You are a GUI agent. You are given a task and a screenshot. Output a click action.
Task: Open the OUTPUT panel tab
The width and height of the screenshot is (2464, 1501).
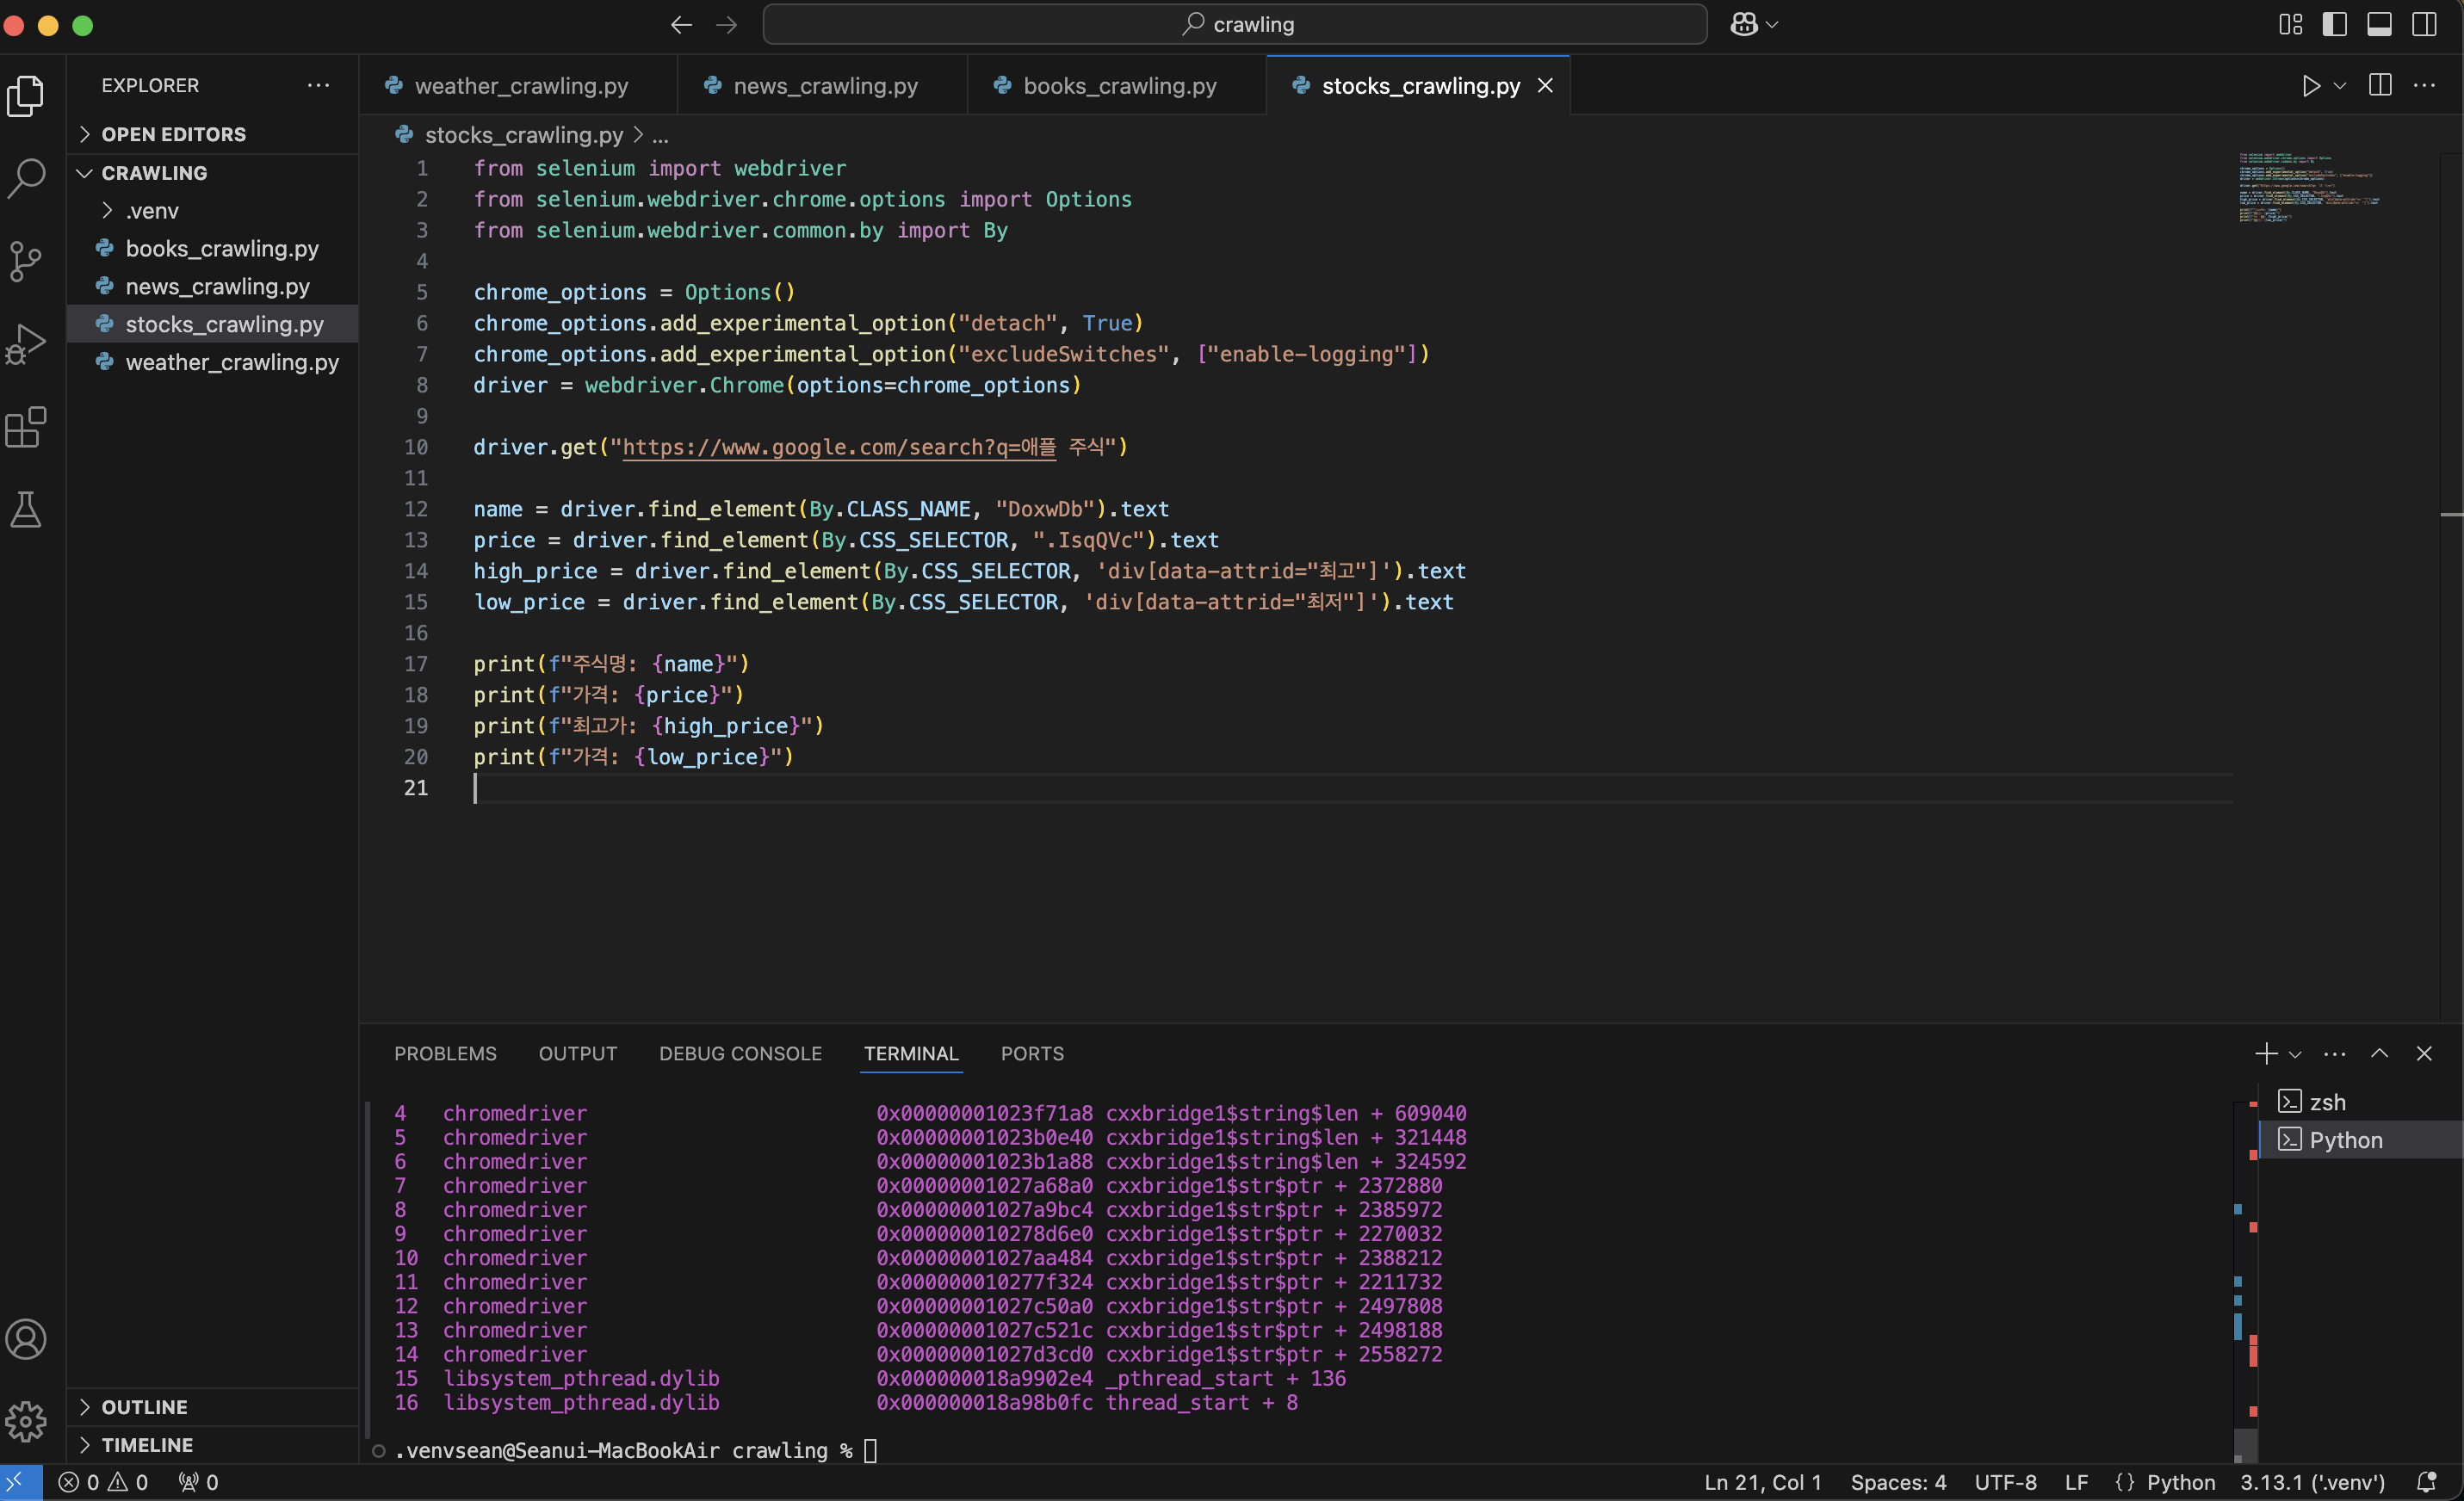(578, 1054)
